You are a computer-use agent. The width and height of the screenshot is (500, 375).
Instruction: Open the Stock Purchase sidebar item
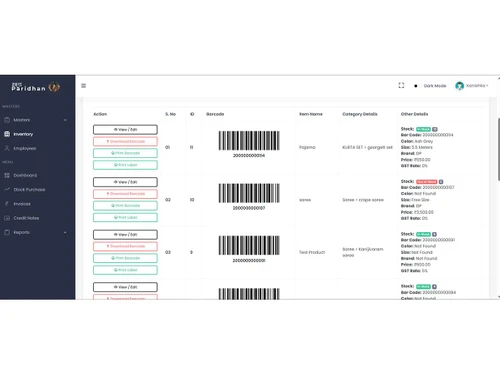pos(29,190)
